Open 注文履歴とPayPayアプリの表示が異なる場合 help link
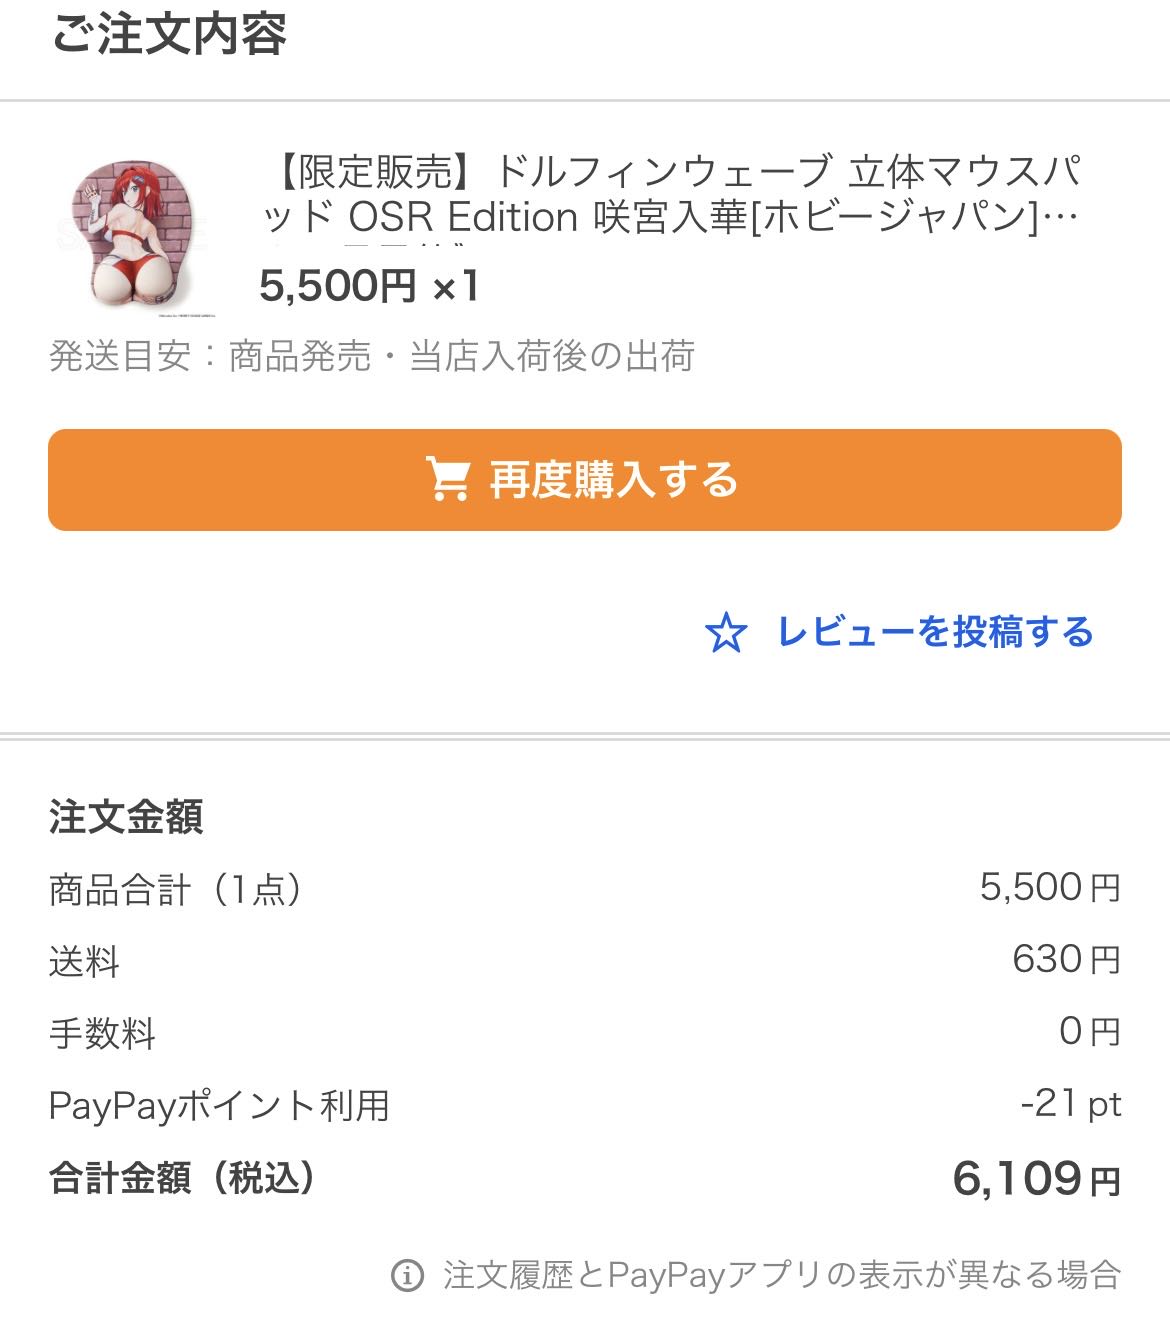 coord(782,1276)
